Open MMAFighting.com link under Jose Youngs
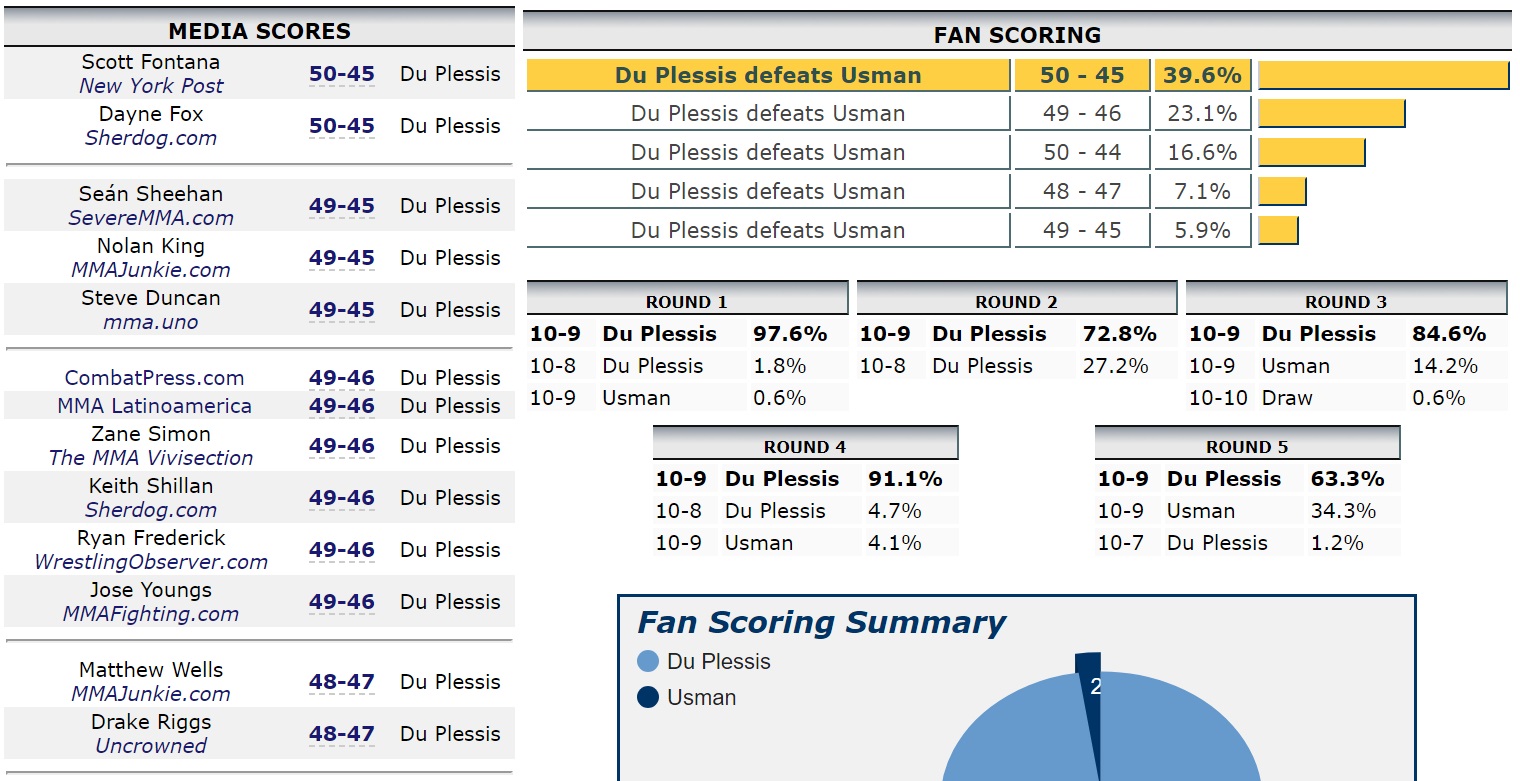The height and width of the screenshot is (781, 1520). 151,614
